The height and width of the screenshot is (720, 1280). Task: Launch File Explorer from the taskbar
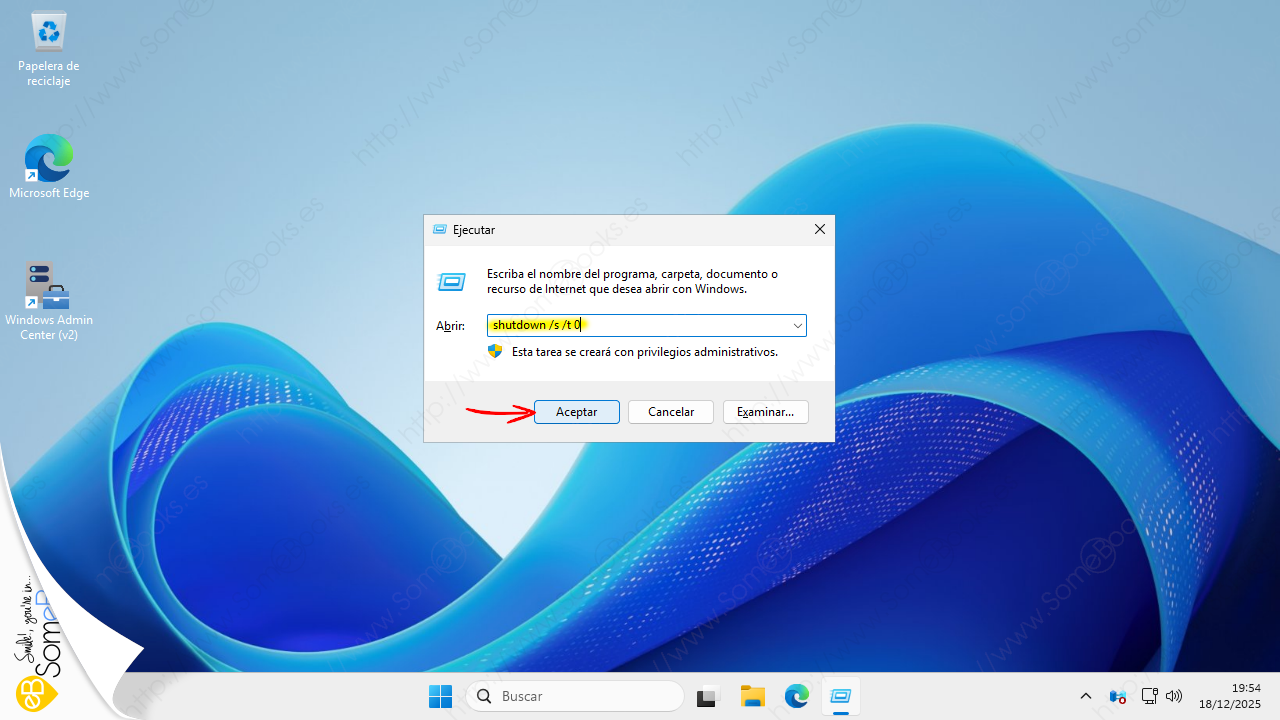click(752, 696)
